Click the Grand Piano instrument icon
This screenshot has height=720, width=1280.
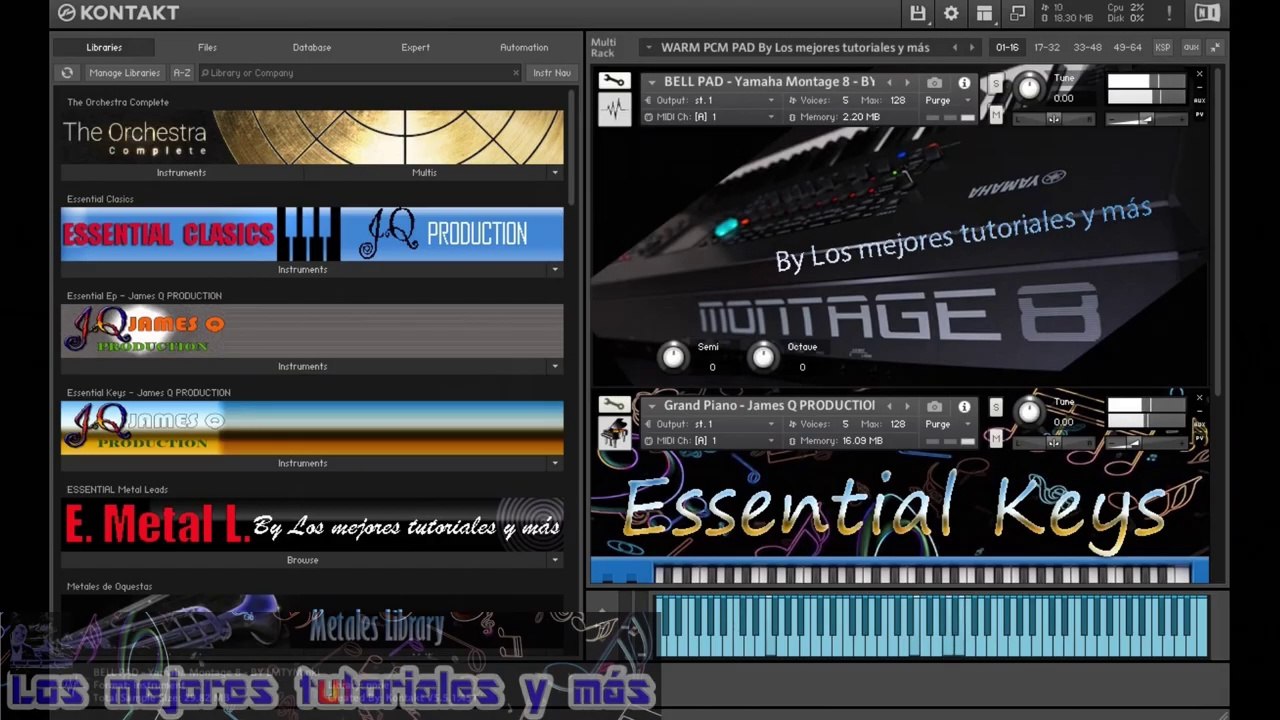(x=614, y=433)
